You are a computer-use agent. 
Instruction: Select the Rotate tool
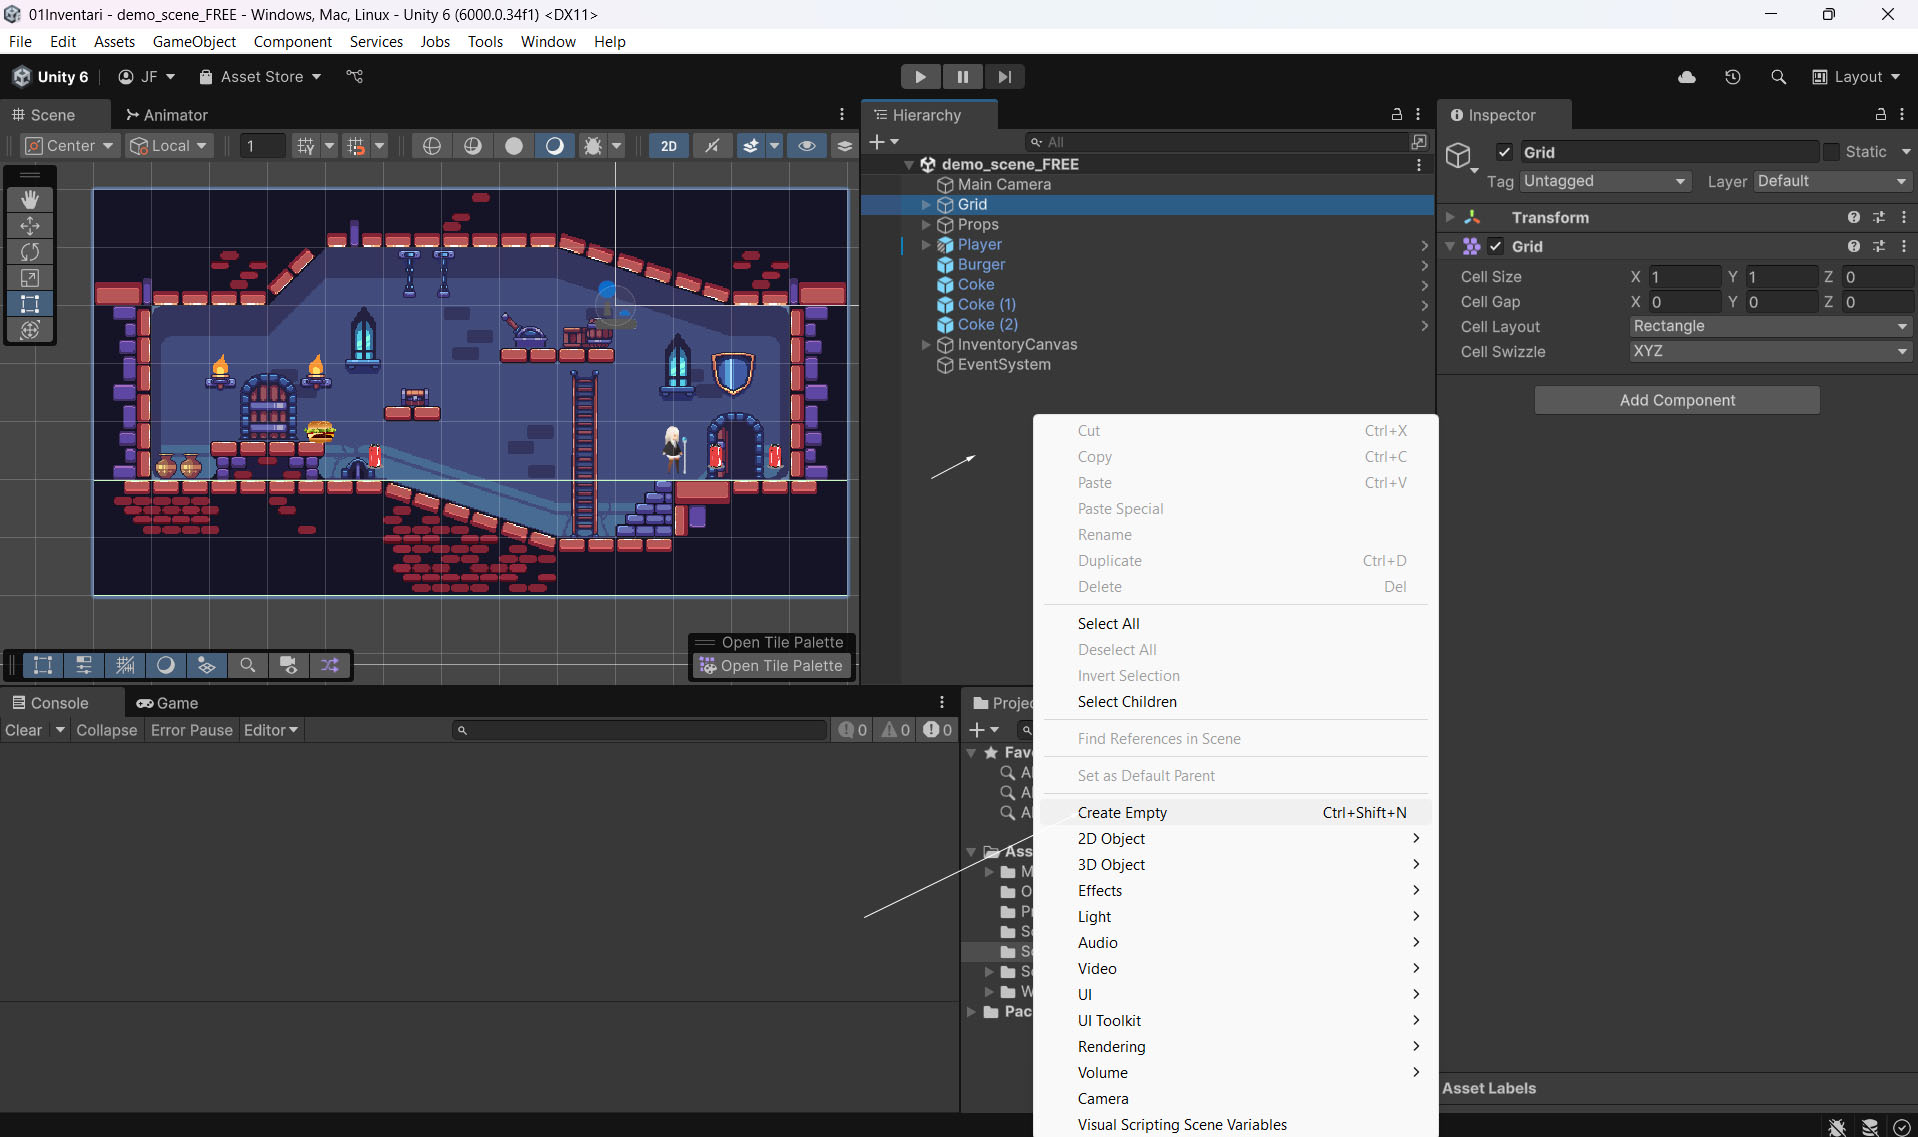point(30,252)
